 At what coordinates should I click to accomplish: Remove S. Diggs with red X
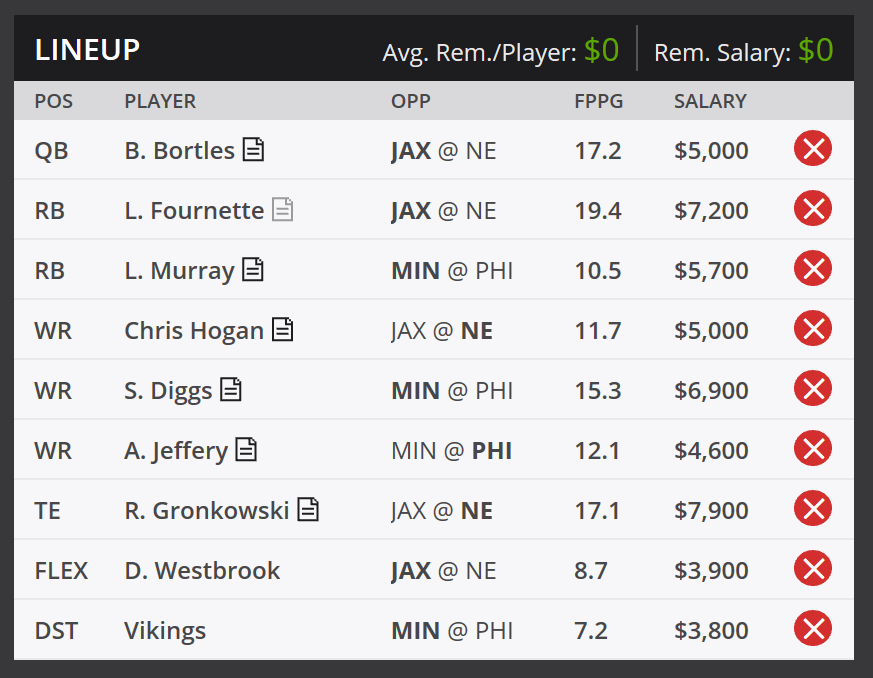pyautogui.click(x=813, y=389)
